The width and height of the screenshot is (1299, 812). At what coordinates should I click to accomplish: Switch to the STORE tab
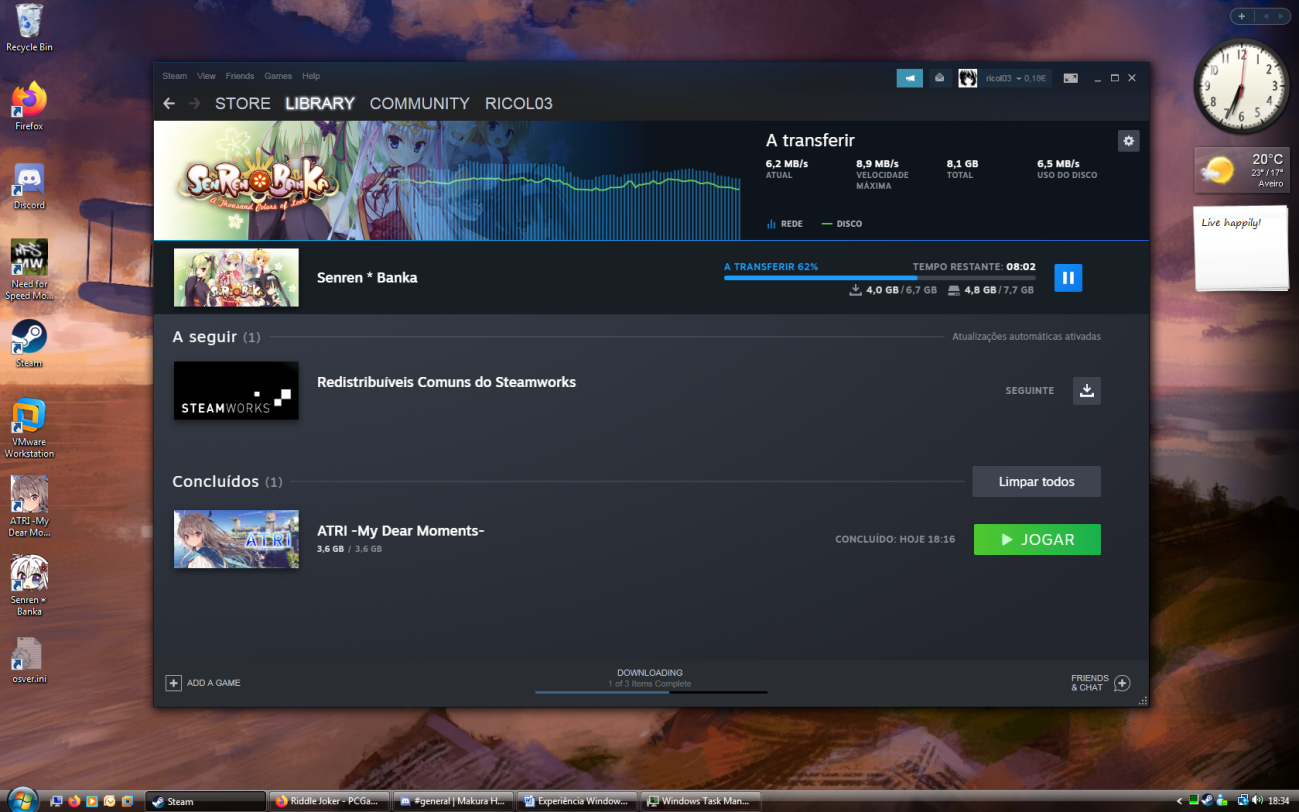click(x=243, y=103)
